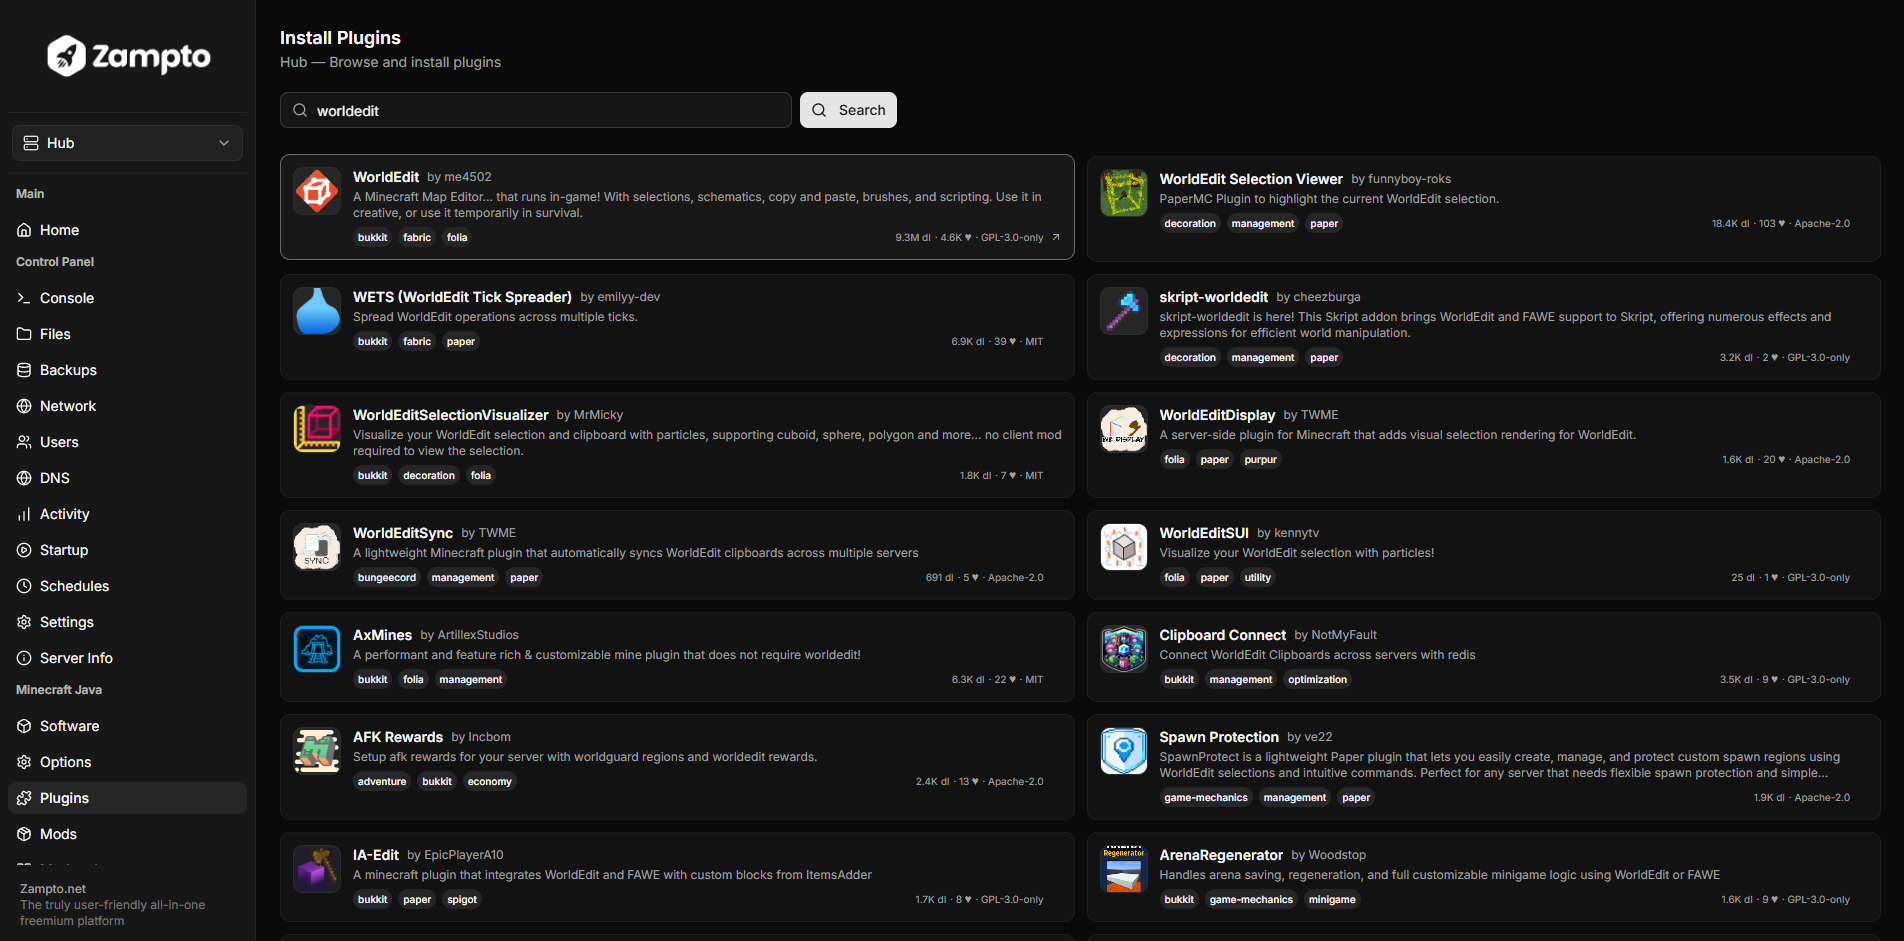This screenshot has width=1904, height=941.
Task: Click purpur tag on WorldEditDisplay
Action: 1260,460
